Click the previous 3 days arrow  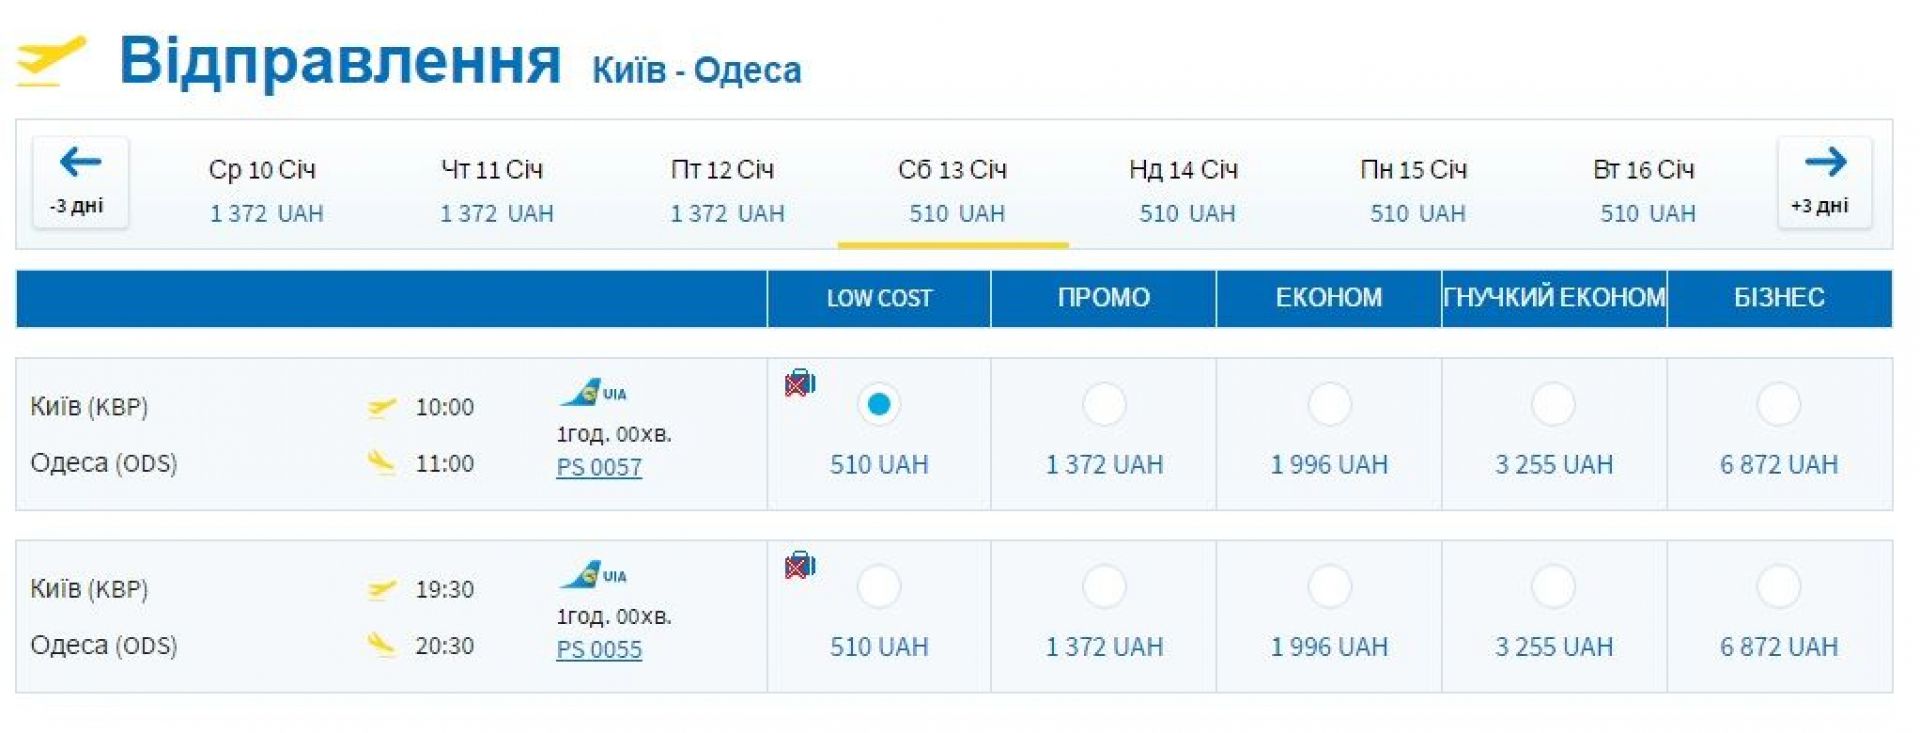(x=80, y=182)
